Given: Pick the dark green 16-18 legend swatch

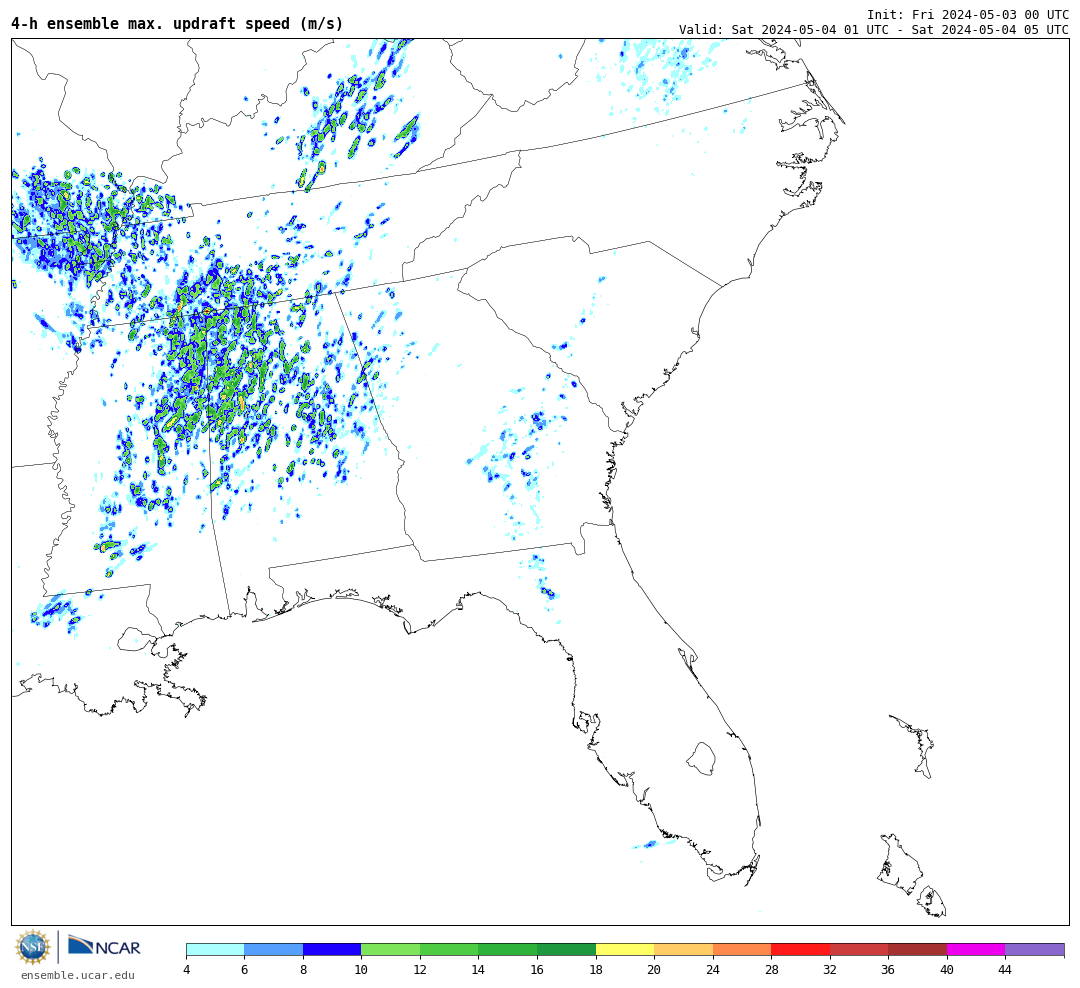Looking at the screenshot, I should [x=566, y=949].
